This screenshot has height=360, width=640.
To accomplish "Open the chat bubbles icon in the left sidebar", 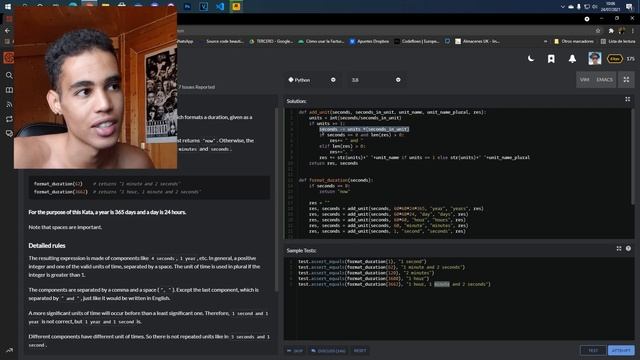I will click(x=9, y=133).
